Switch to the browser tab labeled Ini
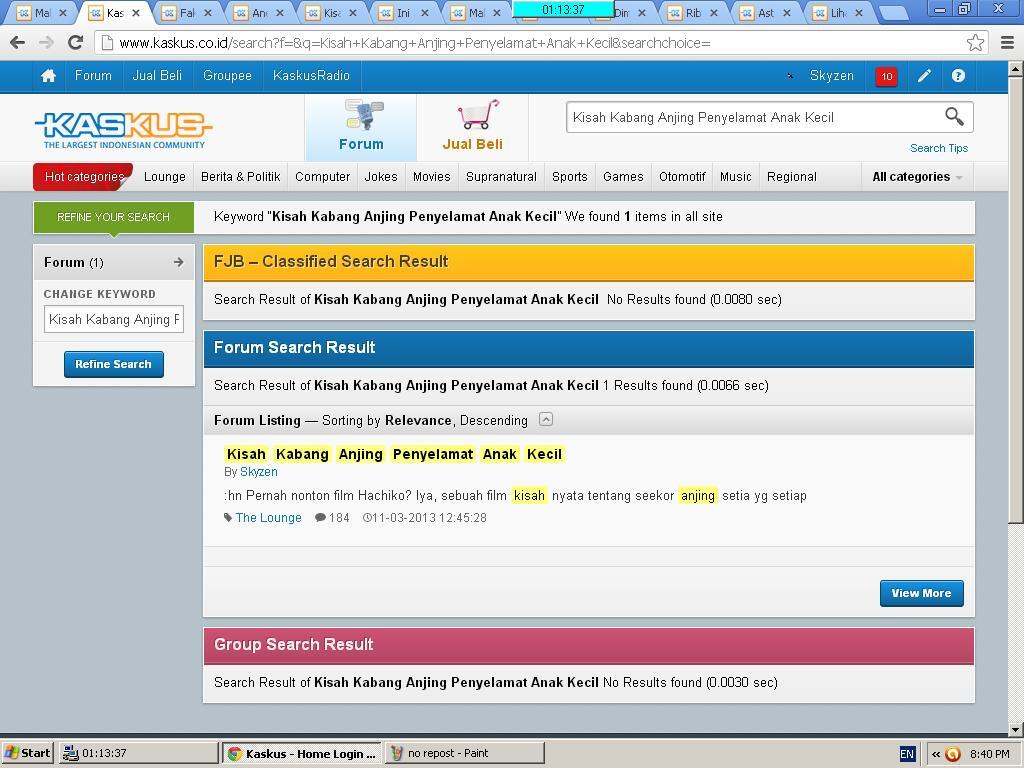The image size is (1024, 768). coord(404,12)
